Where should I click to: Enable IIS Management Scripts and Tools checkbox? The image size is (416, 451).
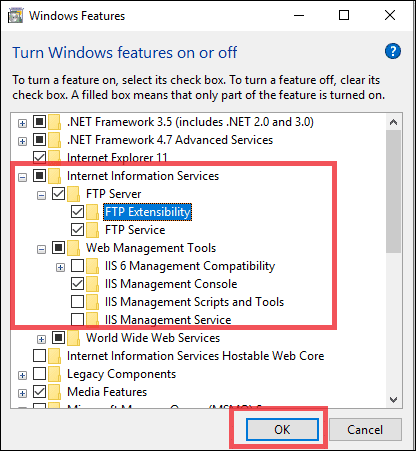[x=77, y=302]
